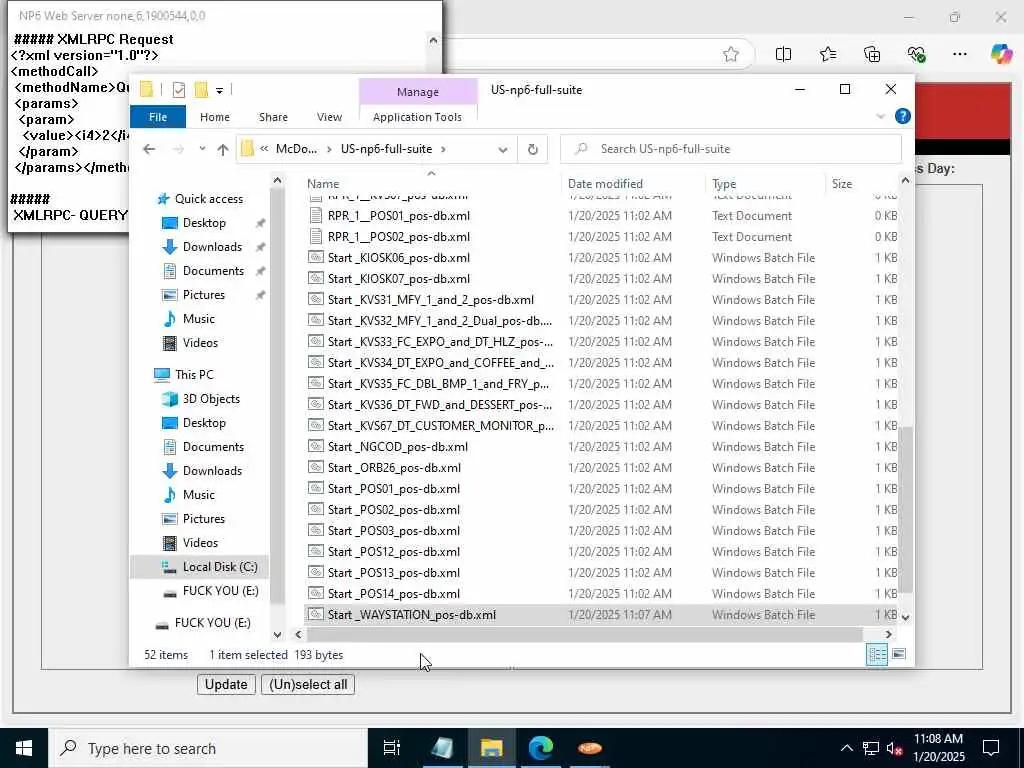1024x768 pixels.
Task: Open pinned Desktop under Quick access
Action: (x=204, y=223)
